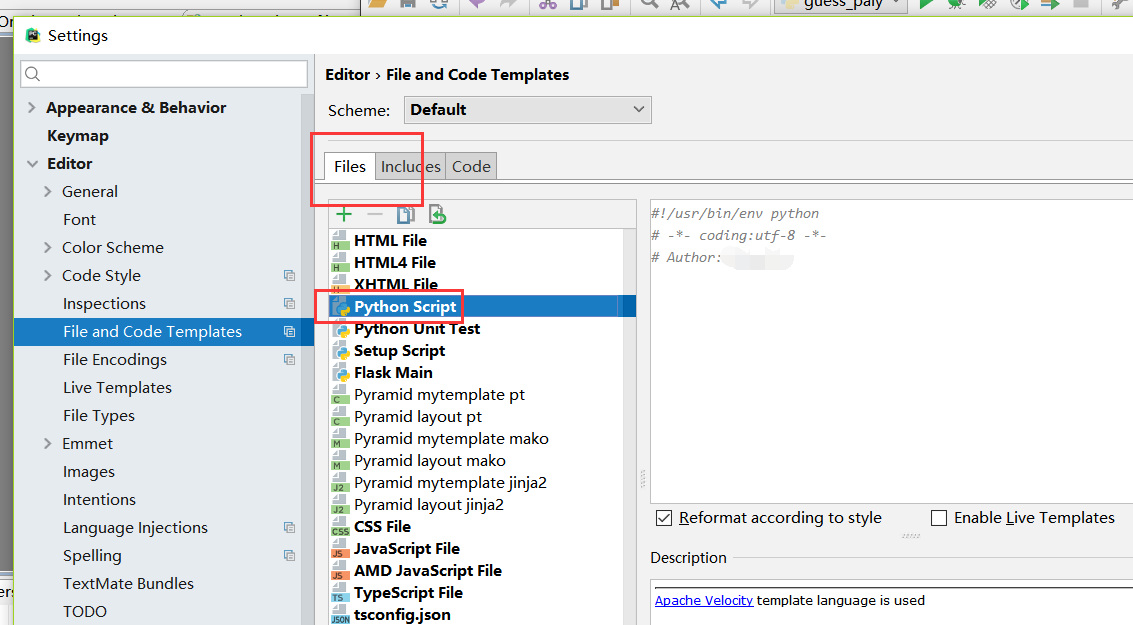Select TextMate Bundles in settings tree

(x=129, y=584)
